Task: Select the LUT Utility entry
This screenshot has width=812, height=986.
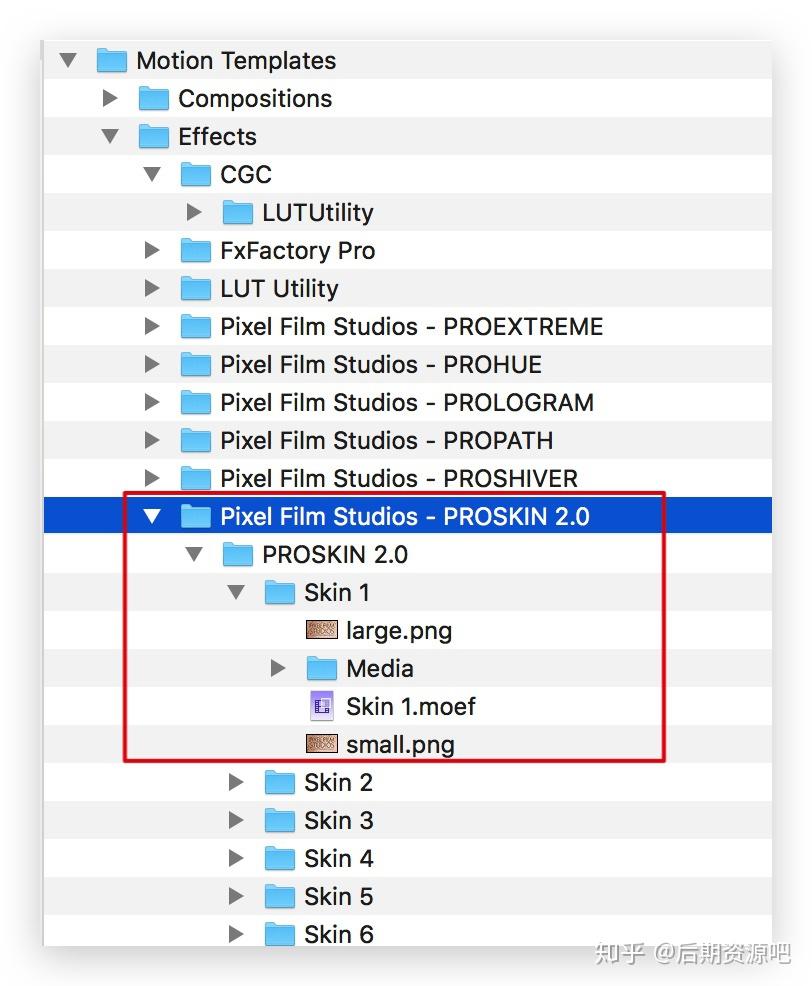Action: pos(280,288)
